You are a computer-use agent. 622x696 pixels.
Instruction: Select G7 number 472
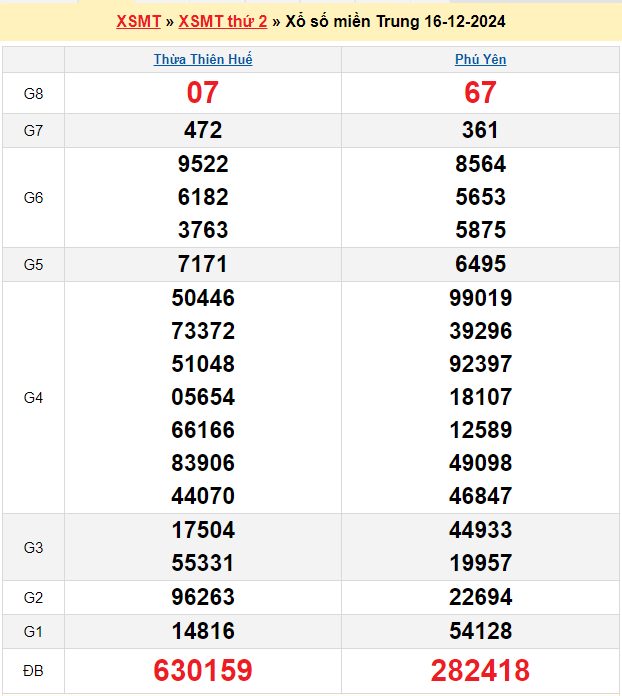click(202, 130)
